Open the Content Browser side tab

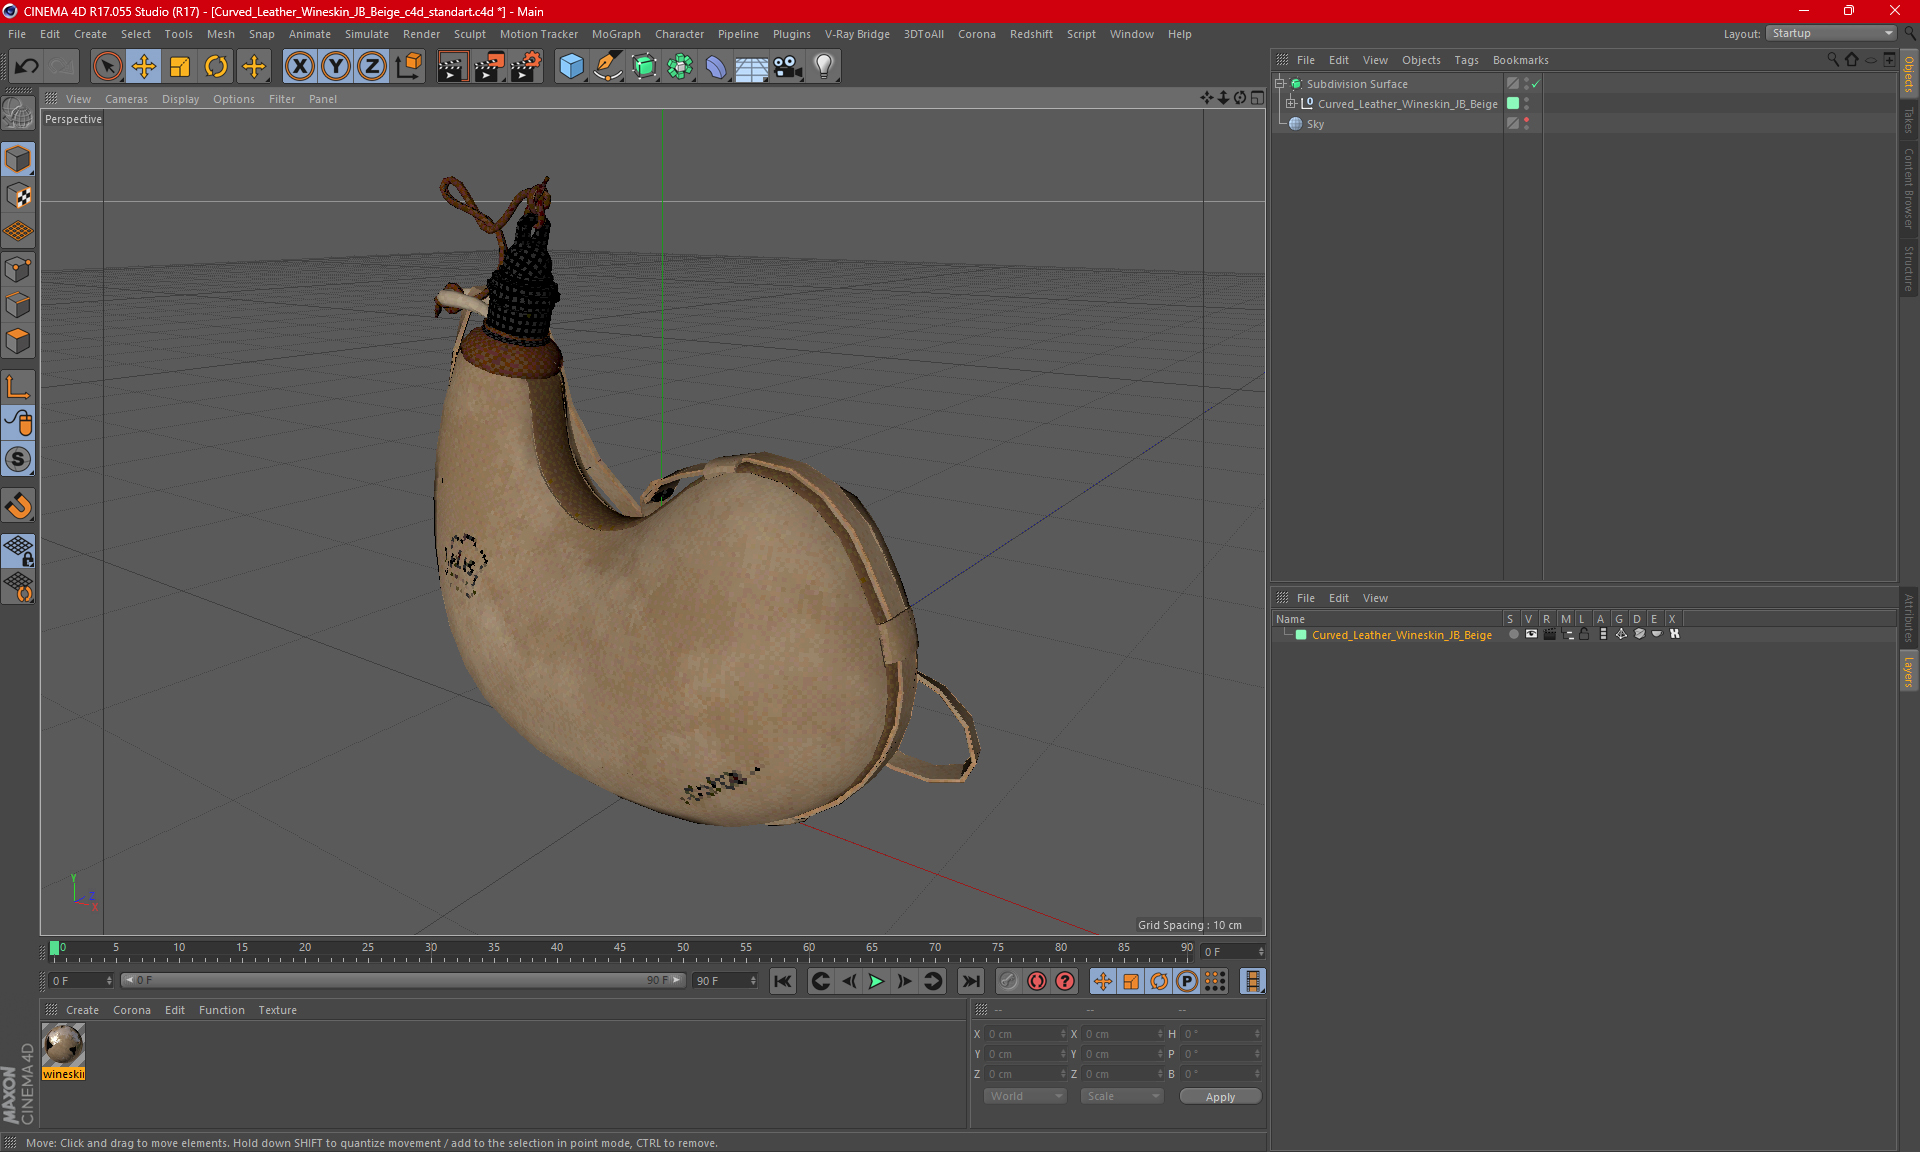point(1909,188)
